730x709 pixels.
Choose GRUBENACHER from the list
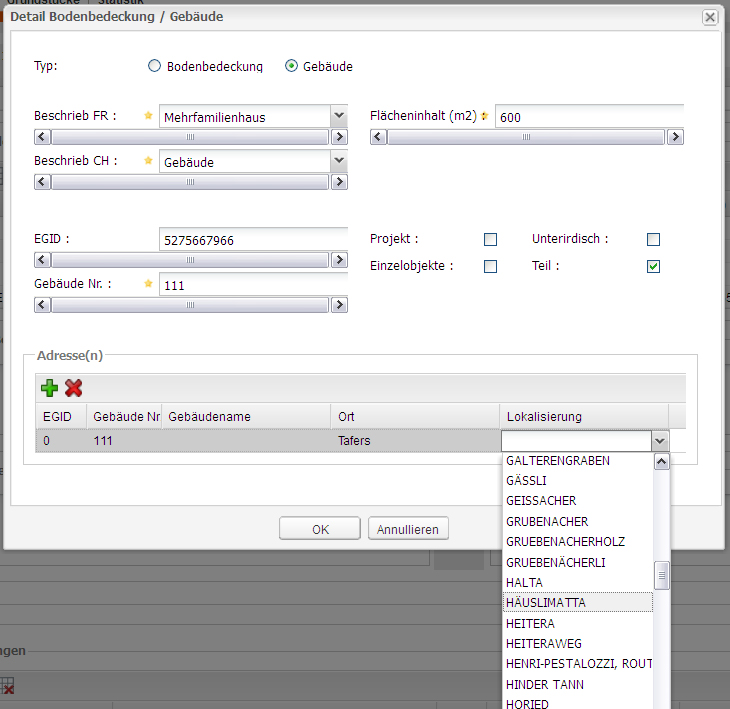click(578, 522)
